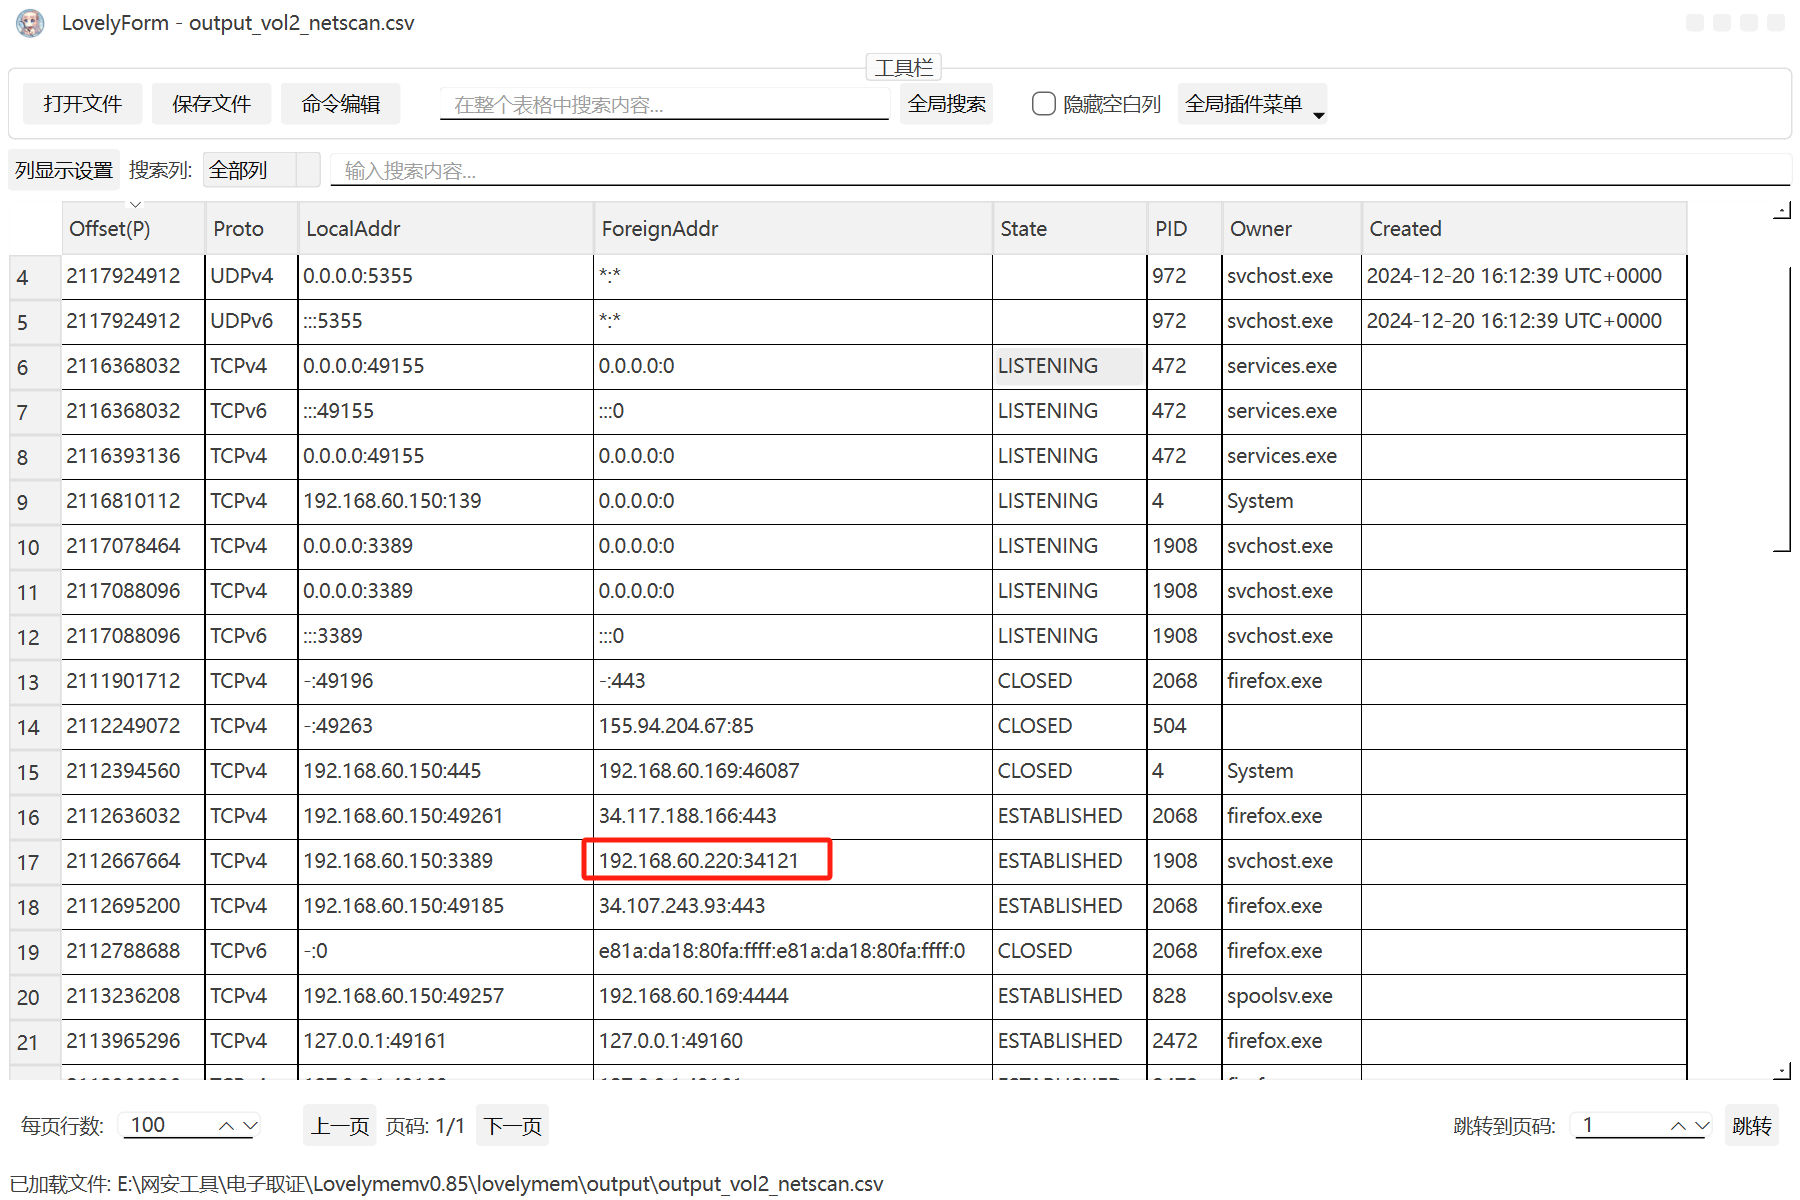Expand the dropdown arrow next to 全局插件菜单
This screenshot has width=1800, height=1200.
[1320, 112]
